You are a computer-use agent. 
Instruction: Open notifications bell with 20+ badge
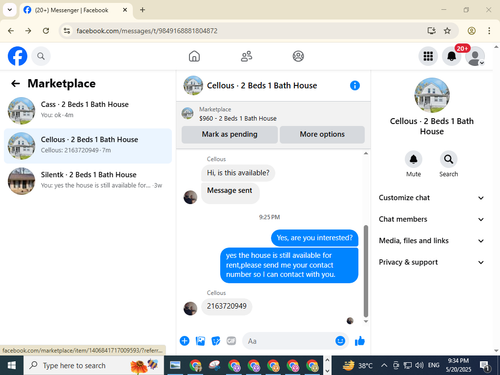(451, 56)
